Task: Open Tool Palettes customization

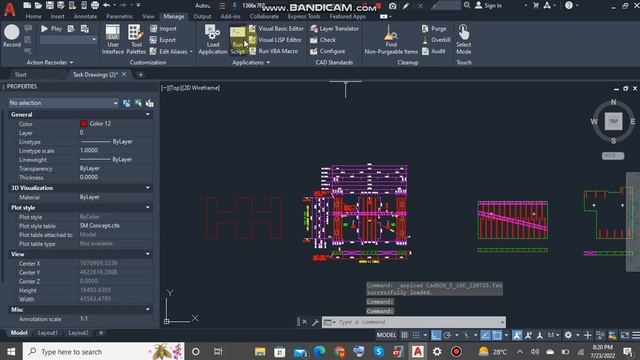Action: 136,39
